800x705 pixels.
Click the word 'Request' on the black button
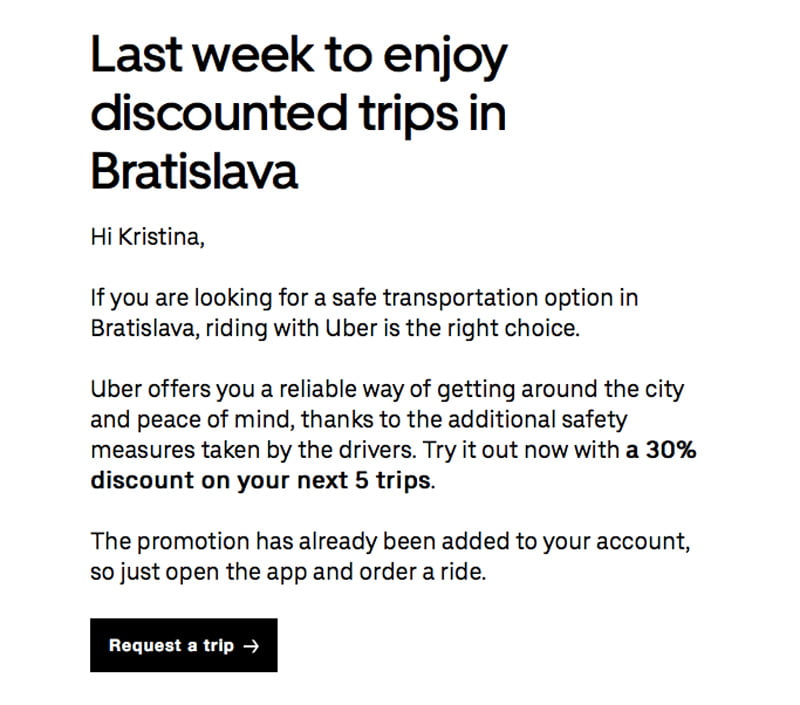[145, 645]
